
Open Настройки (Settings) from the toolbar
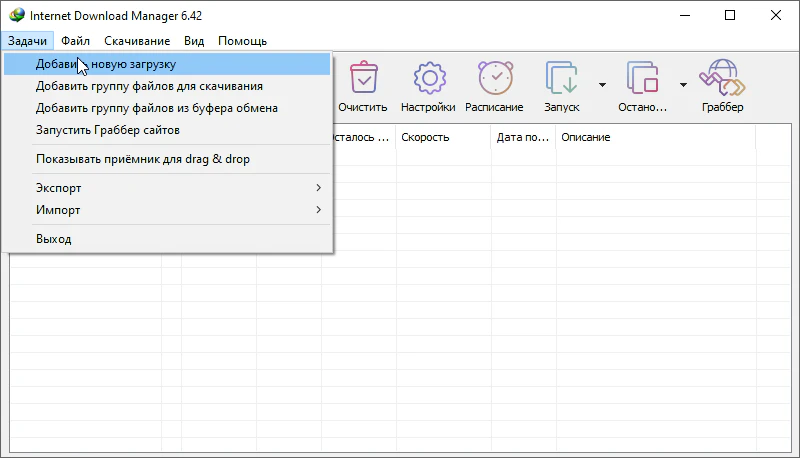click(428, 80)
